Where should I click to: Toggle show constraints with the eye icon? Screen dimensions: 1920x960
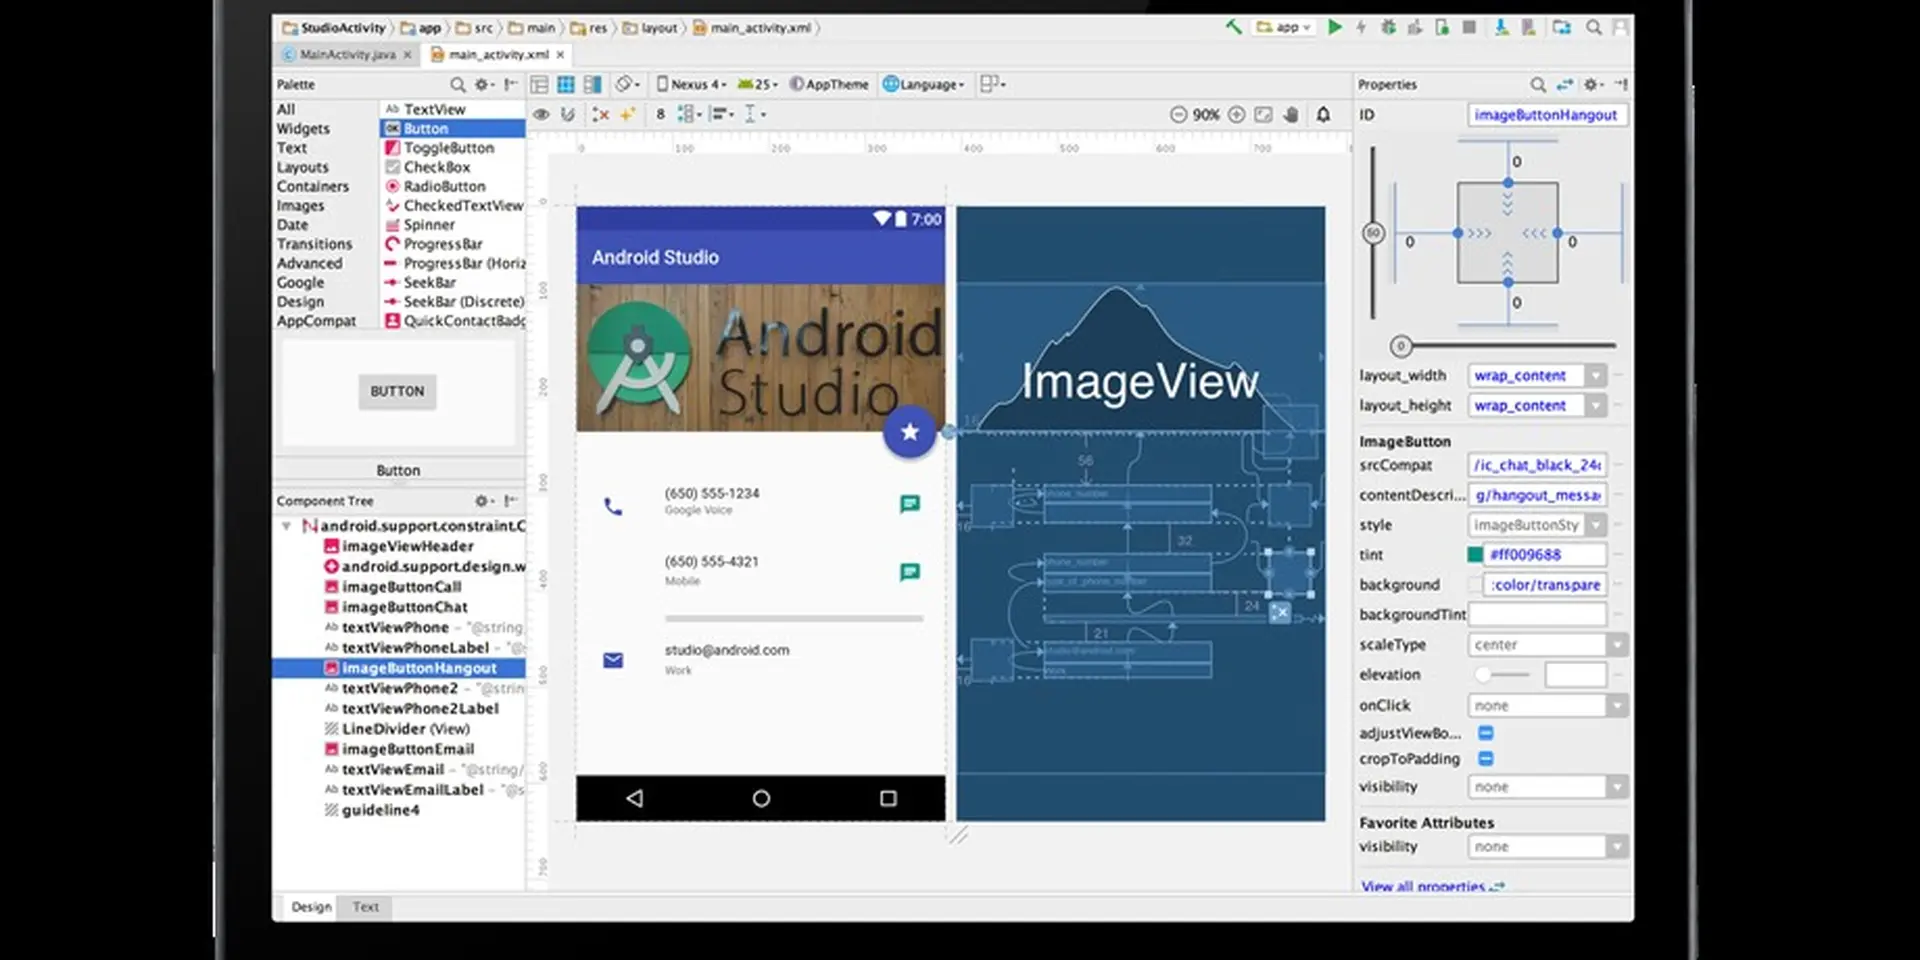541,115
